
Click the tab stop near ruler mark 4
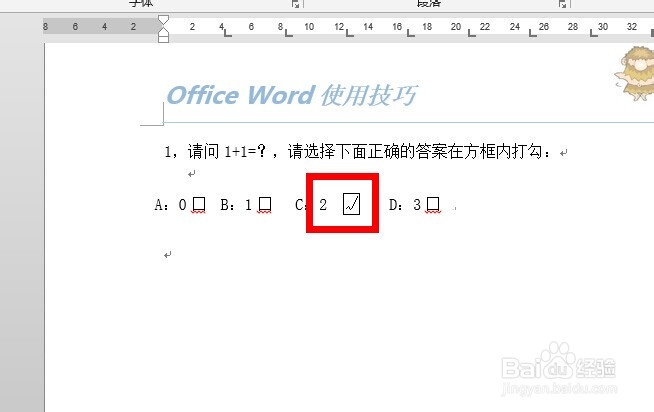pyautogui.click(x=227, y=33)
